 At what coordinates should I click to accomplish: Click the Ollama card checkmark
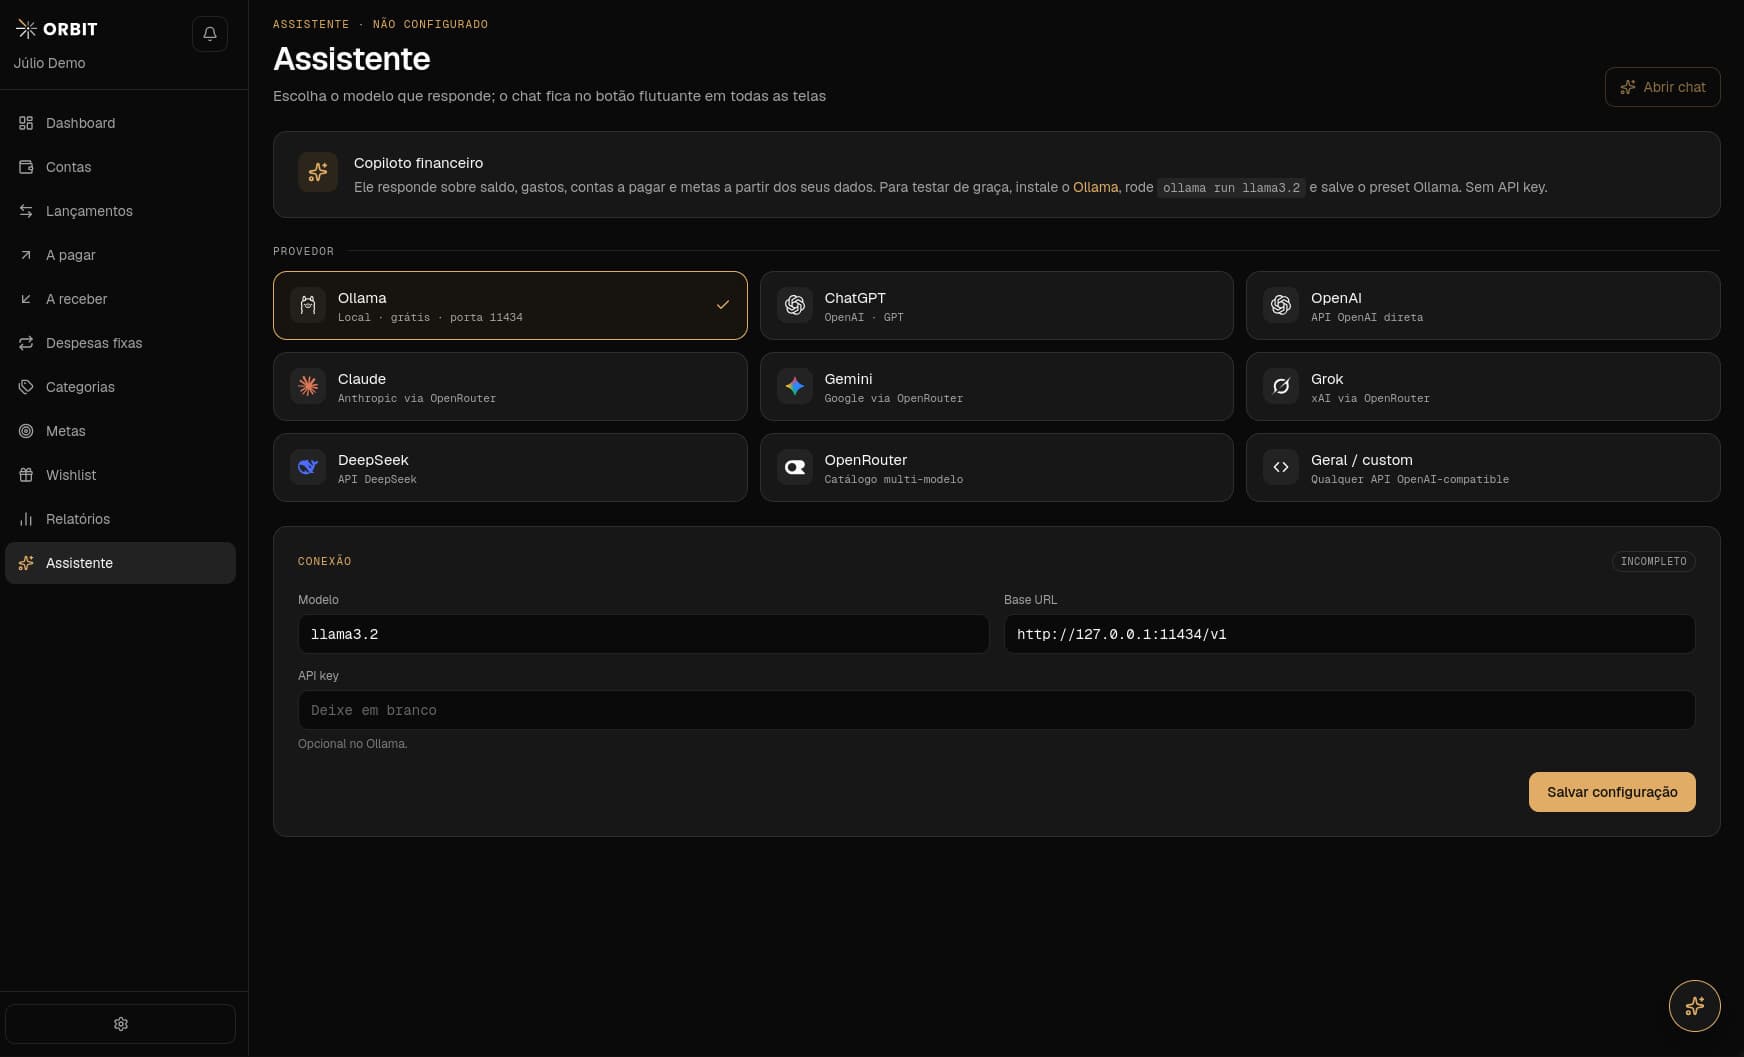click(723, 305)
